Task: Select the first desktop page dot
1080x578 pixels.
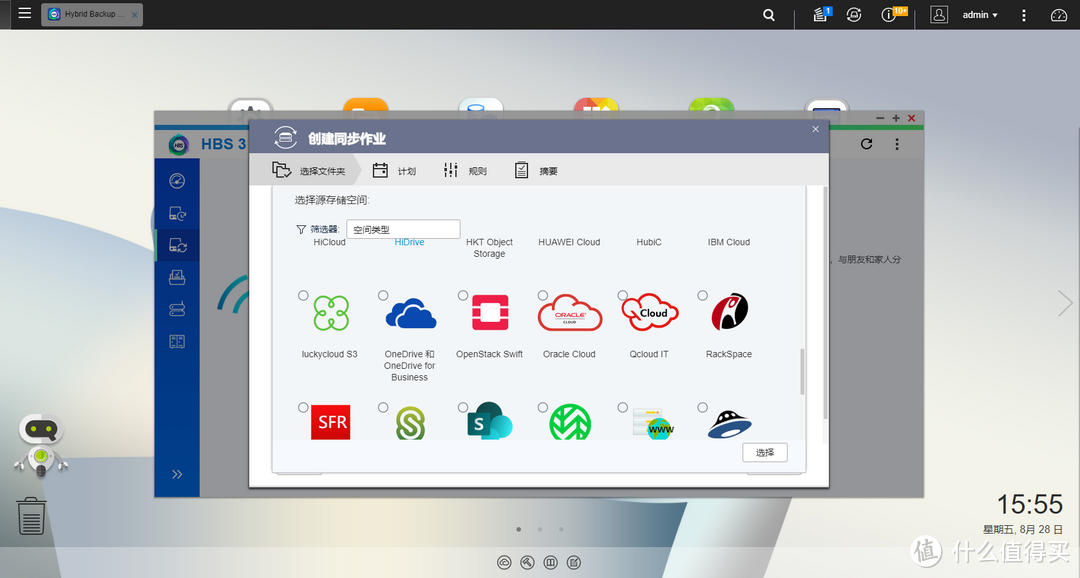Action: click(x=519, y=530)
